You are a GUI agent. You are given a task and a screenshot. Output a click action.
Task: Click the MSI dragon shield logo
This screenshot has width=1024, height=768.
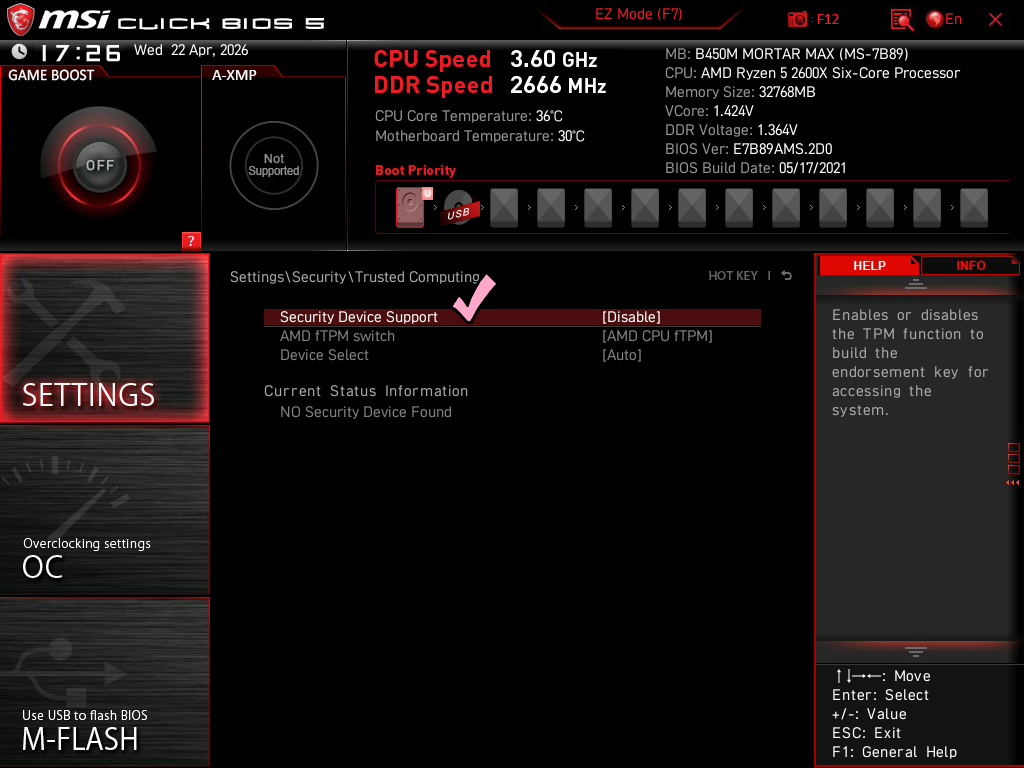pyautogui.click(x=20, y=20)
